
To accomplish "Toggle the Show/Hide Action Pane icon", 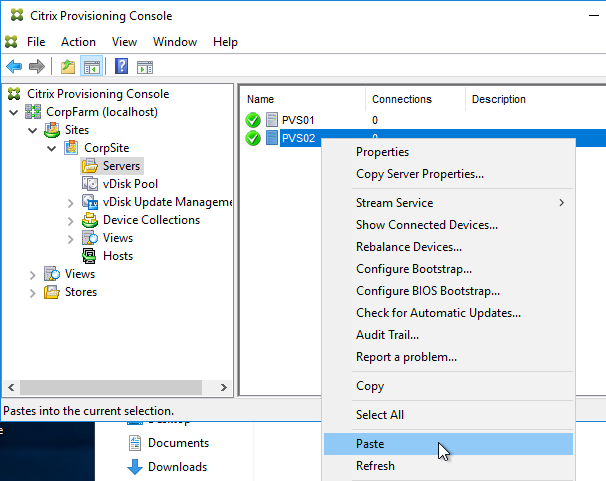I will [145, 67].
